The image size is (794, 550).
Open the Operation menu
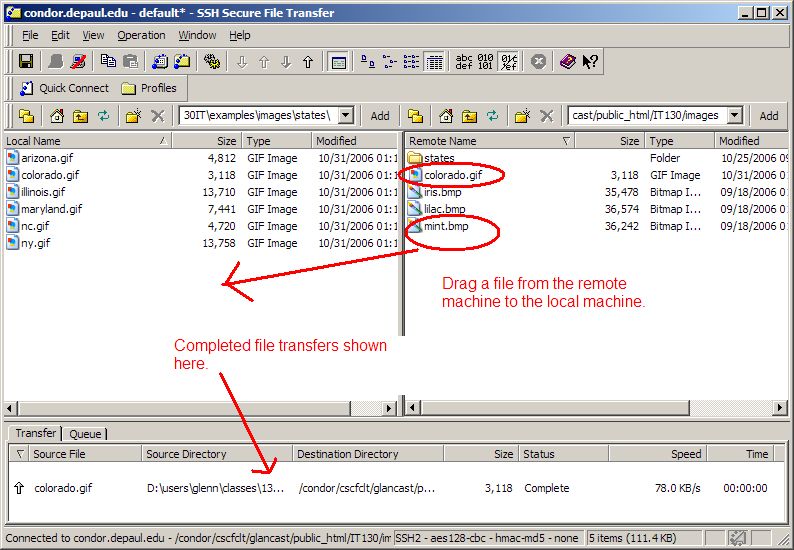[x=141, y=35]
